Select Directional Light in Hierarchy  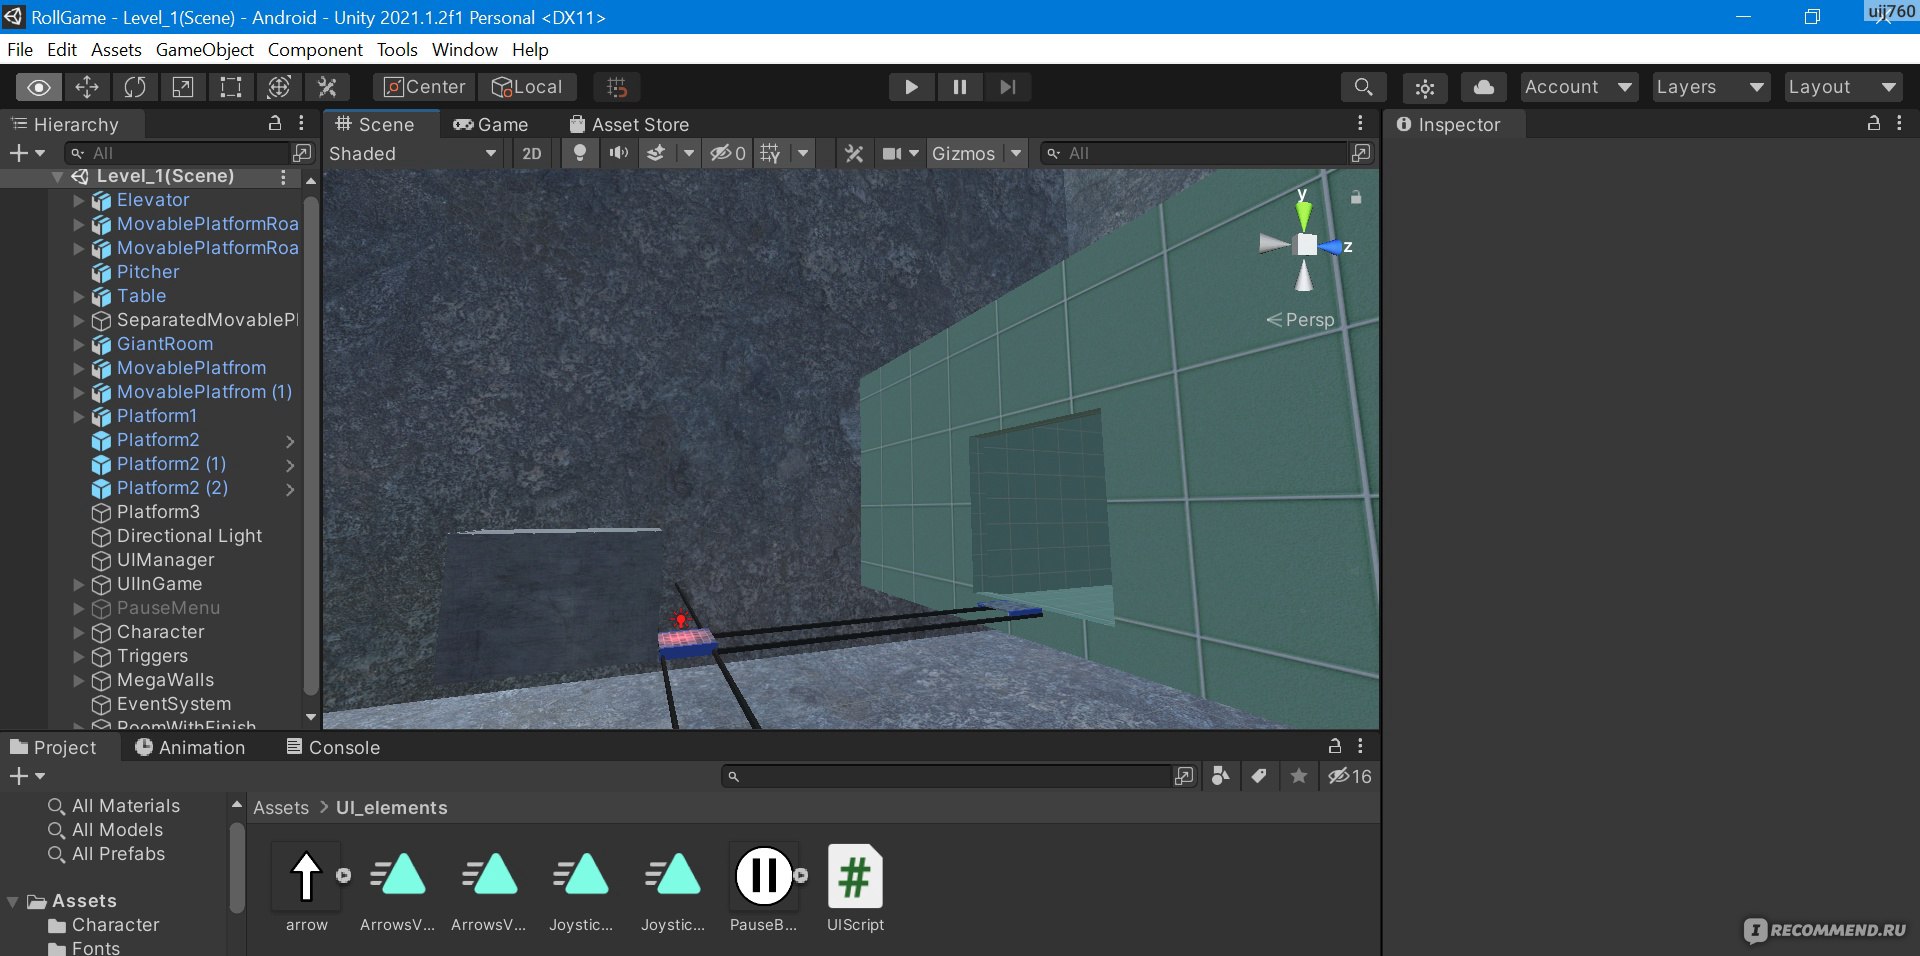coord(189,536)
